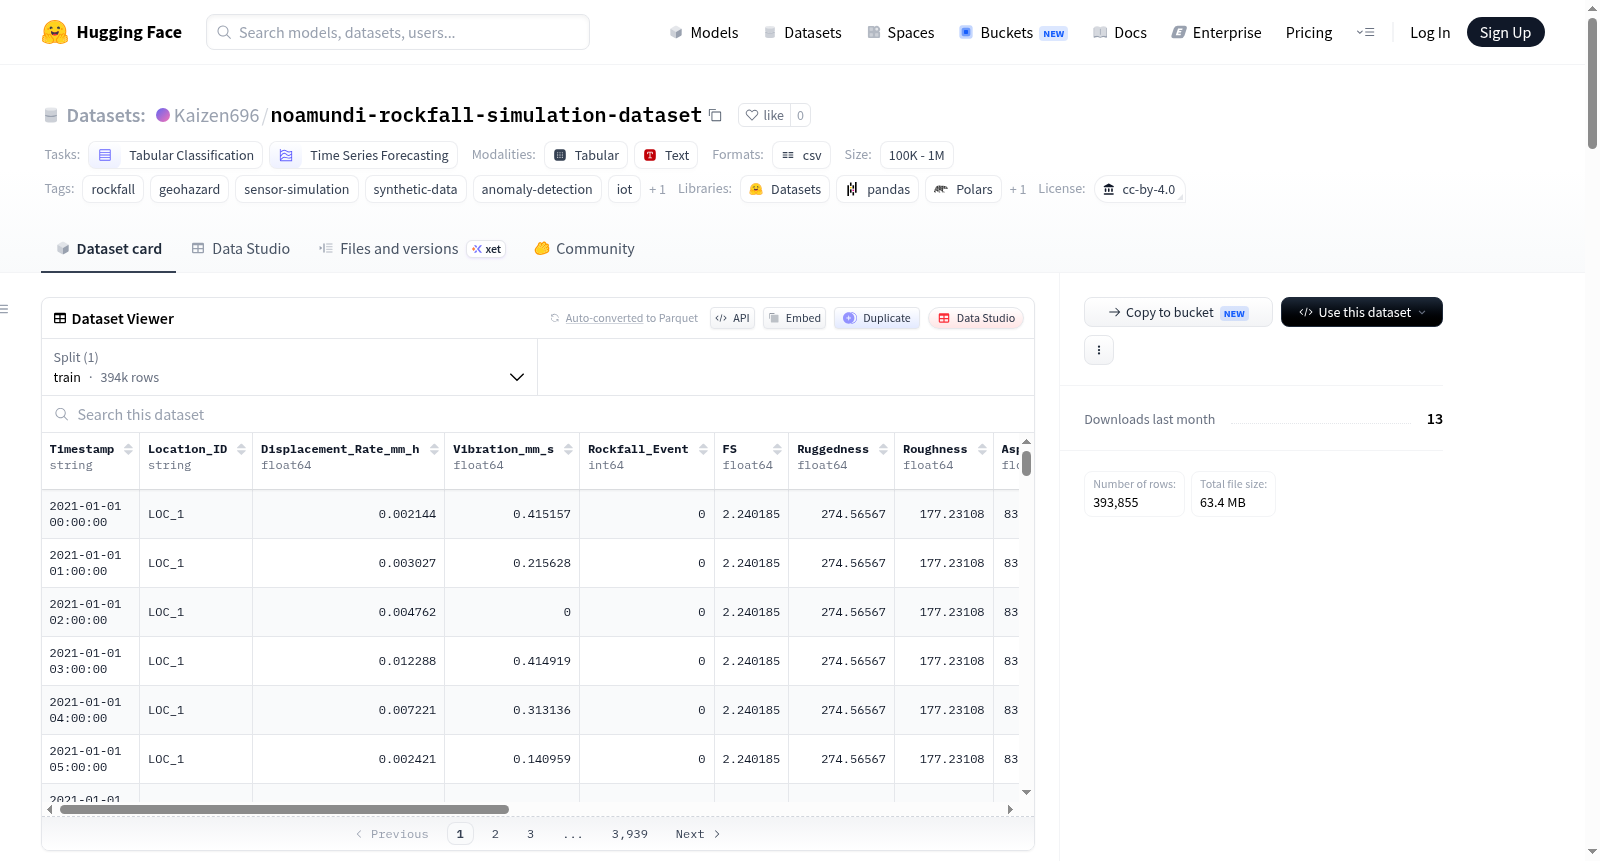Click the search magnifier in top bar

click(224, 32)
